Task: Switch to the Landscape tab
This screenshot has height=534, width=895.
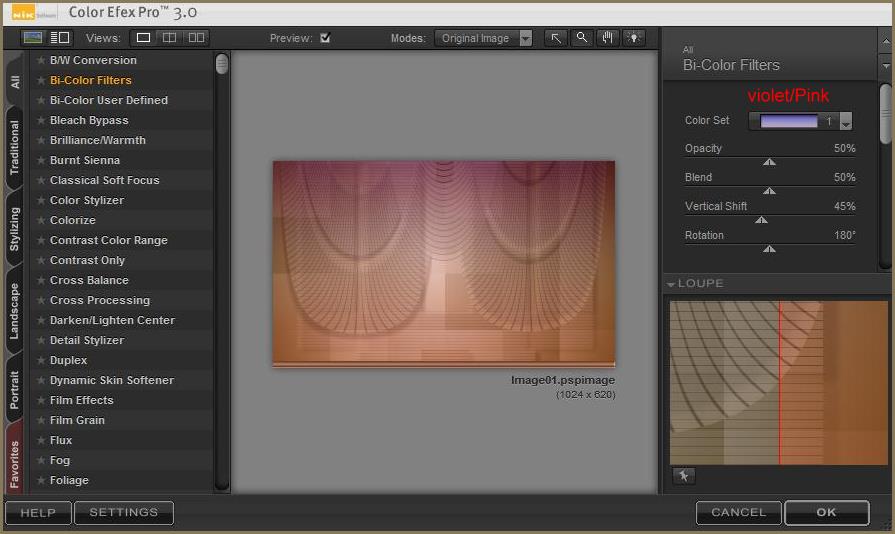Action: [15, 311]
